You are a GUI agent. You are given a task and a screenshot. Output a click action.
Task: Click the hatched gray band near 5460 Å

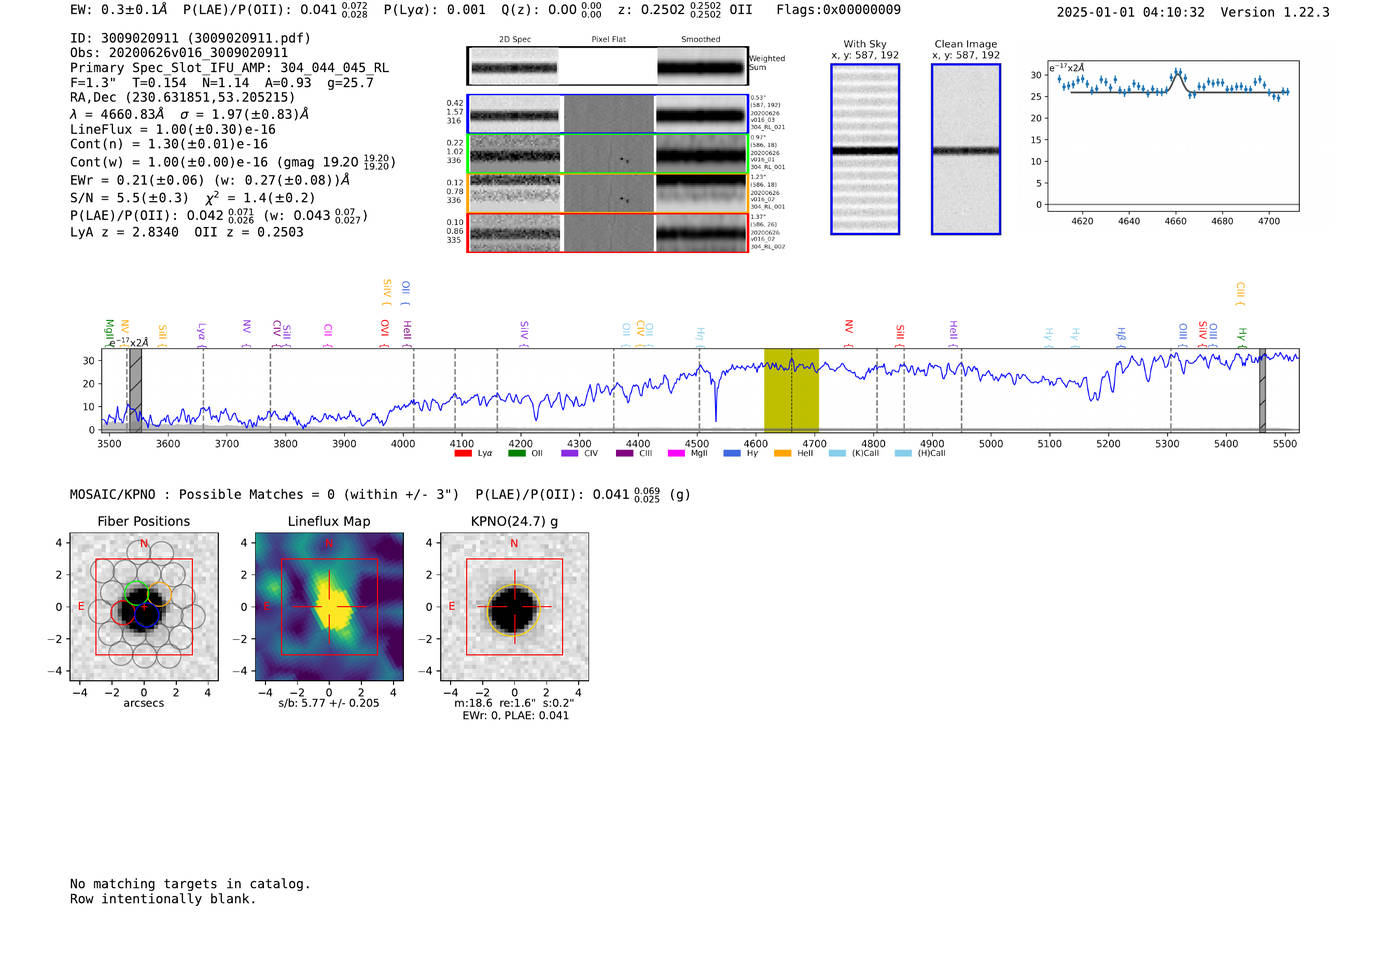pos(1262,390)
